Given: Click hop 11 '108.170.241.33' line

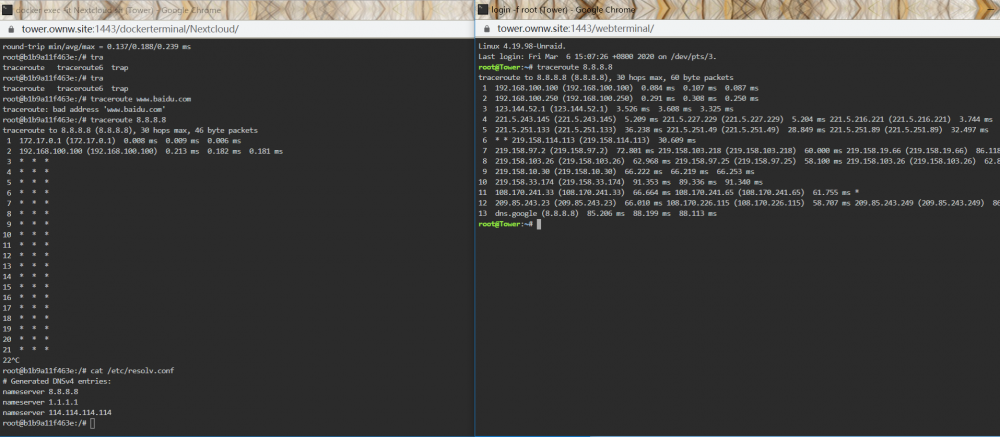Looking at the screenshot, I should (668, 192).
